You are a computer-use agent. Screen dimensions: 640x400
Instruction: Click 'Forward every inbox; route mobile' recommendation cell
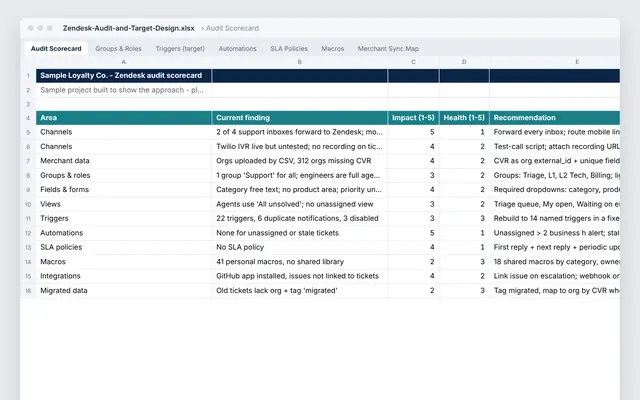(x=555, y=132)
